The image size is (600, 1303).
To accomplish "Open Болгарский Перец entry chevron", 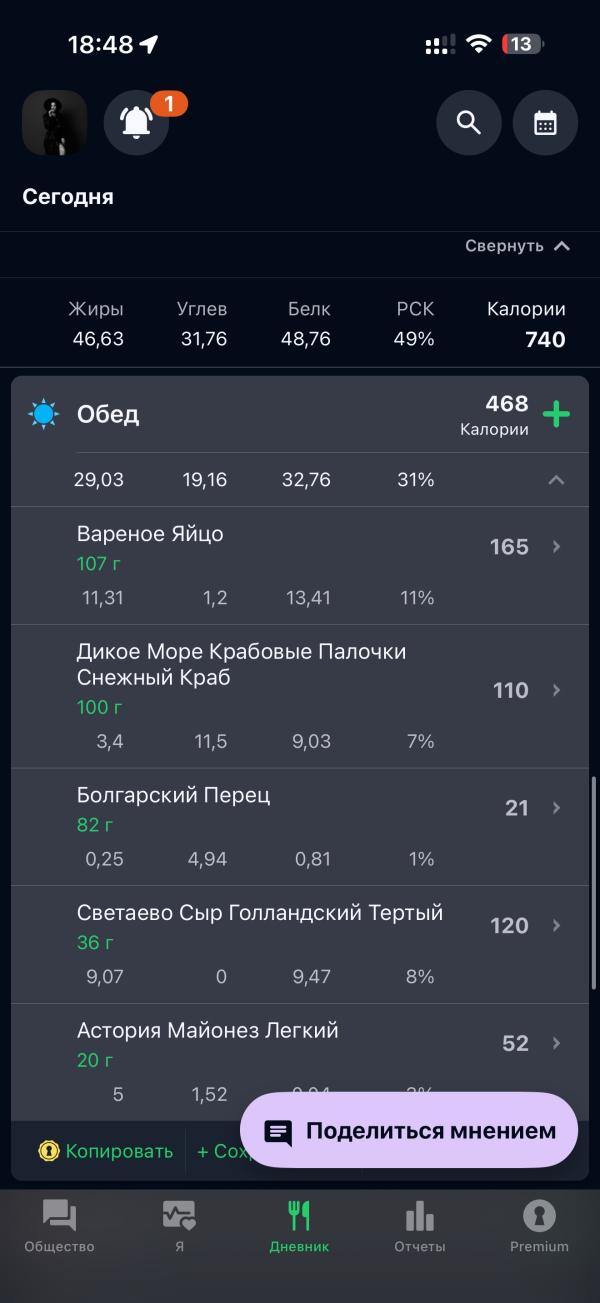I will (x=557, y=808).
